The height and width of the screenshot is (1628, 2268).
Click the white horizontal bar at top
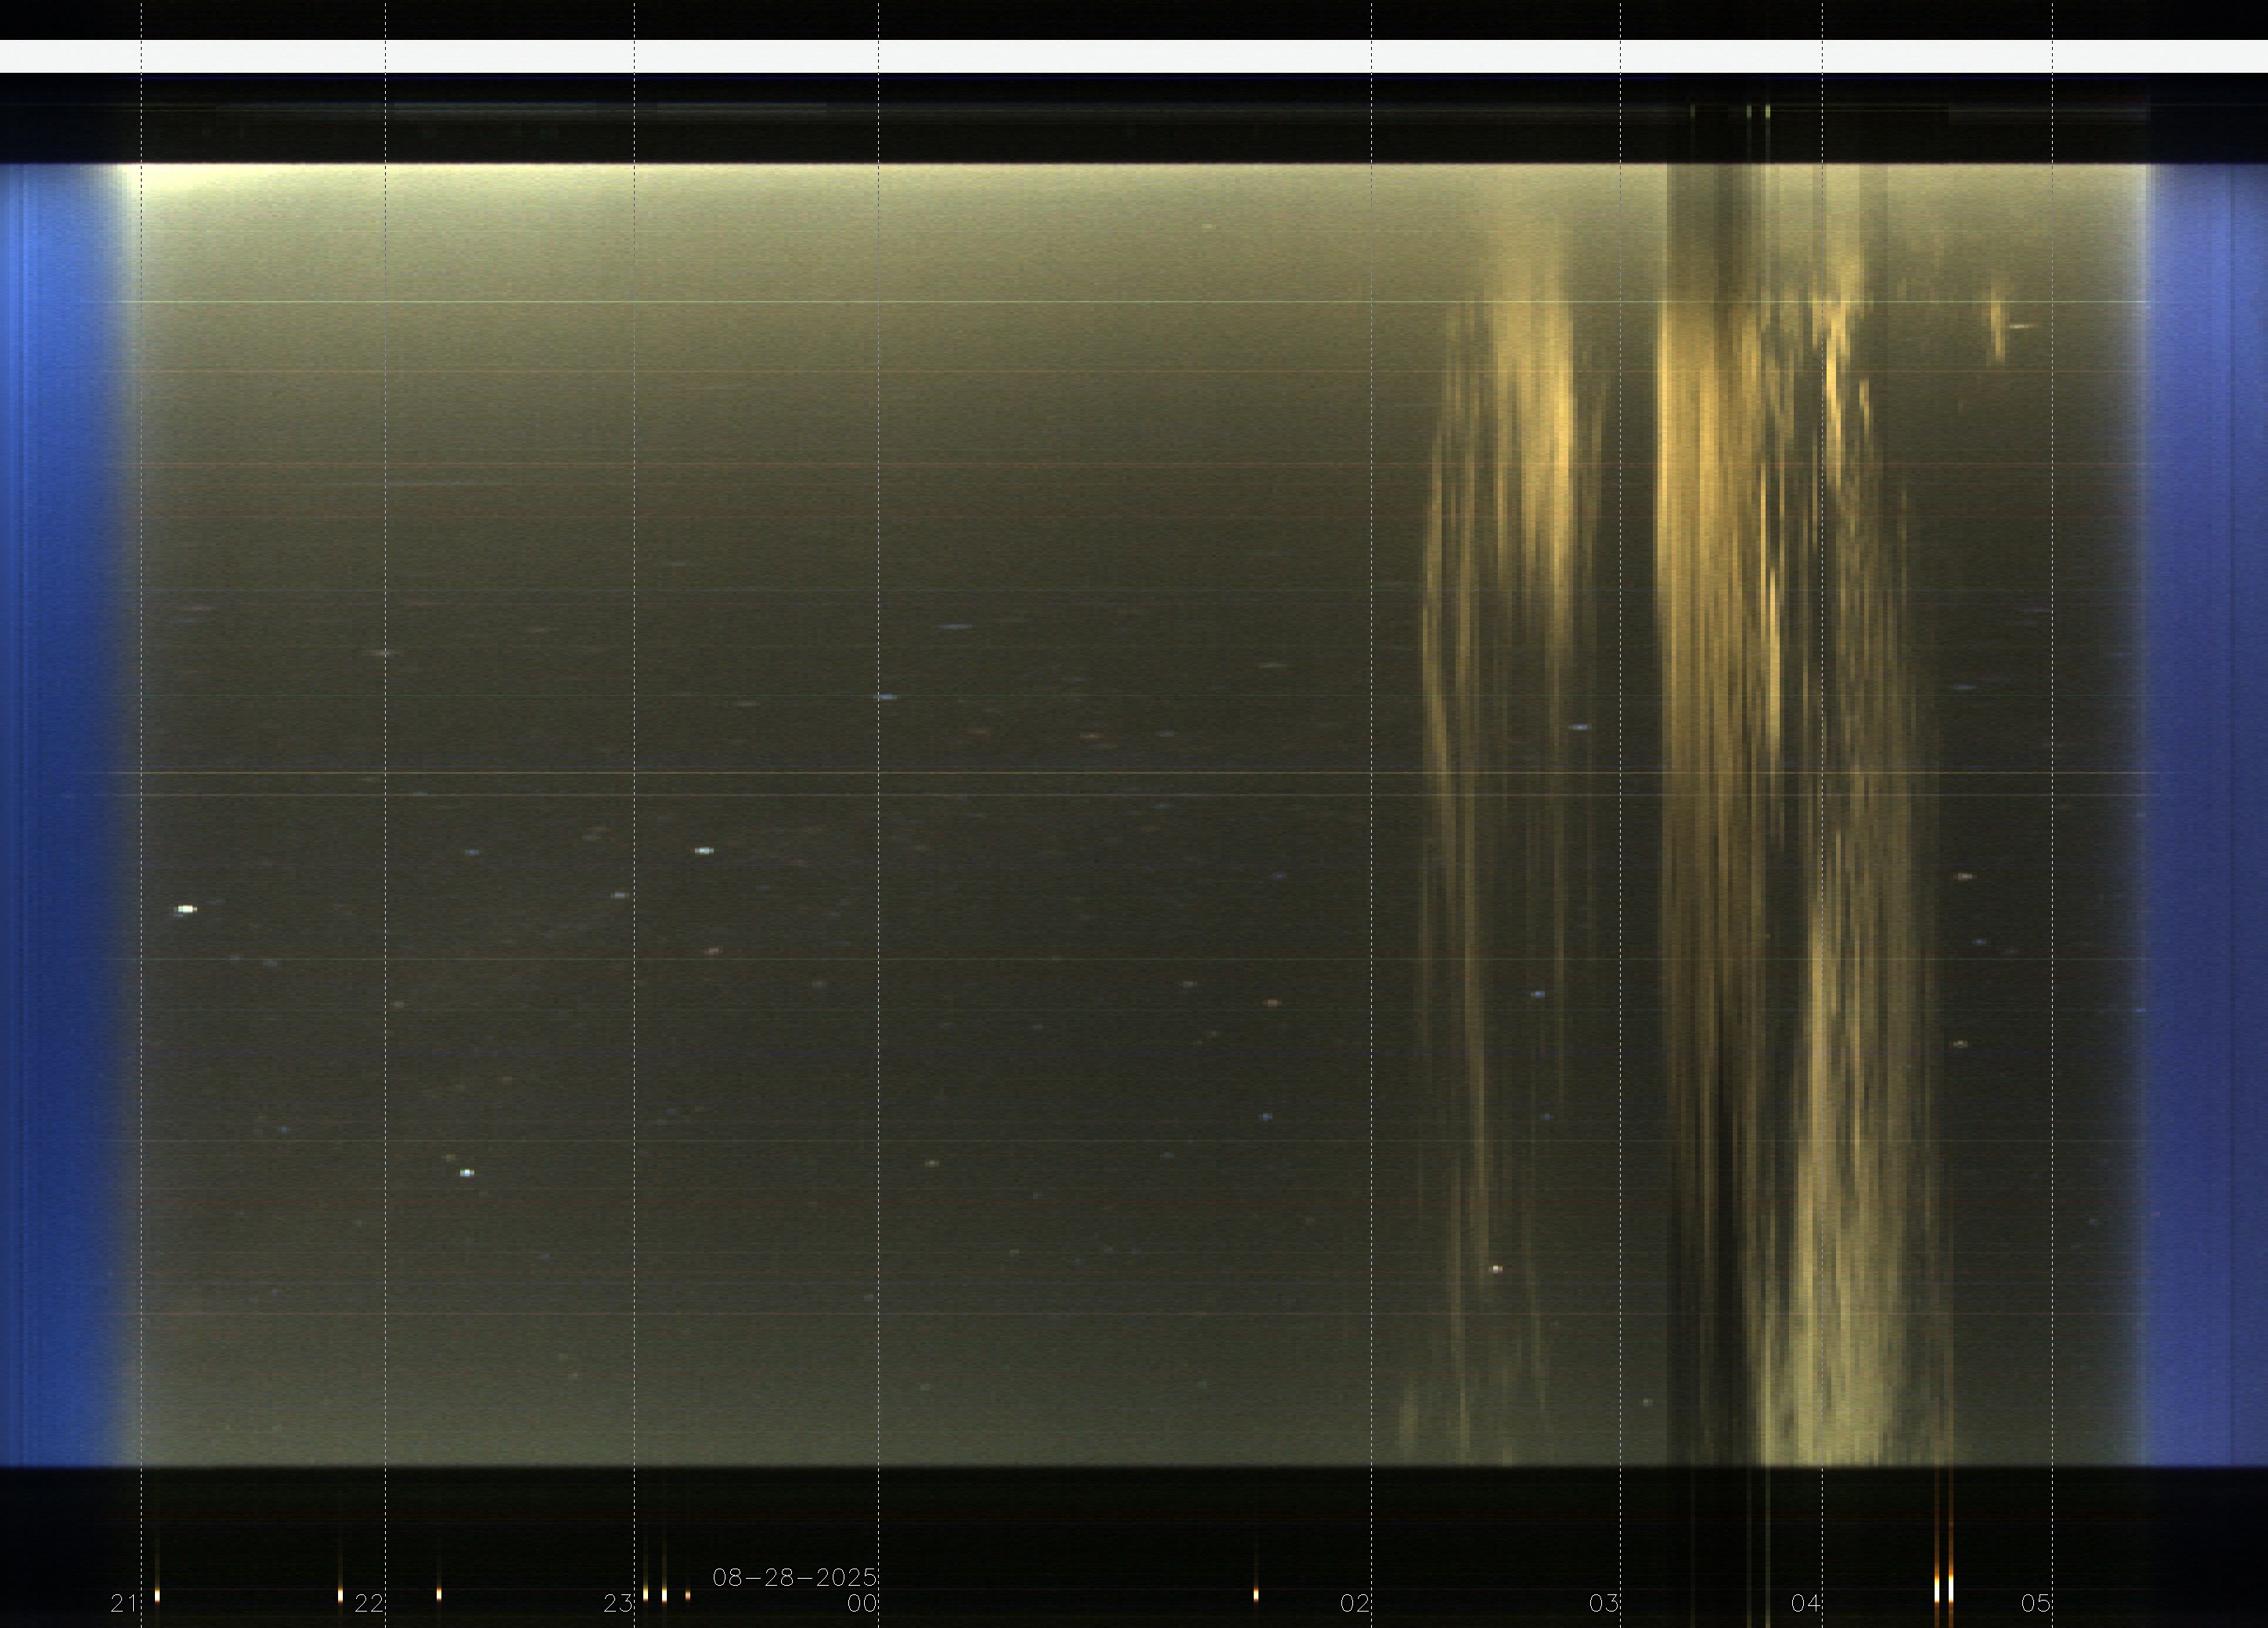(1134, 56)
